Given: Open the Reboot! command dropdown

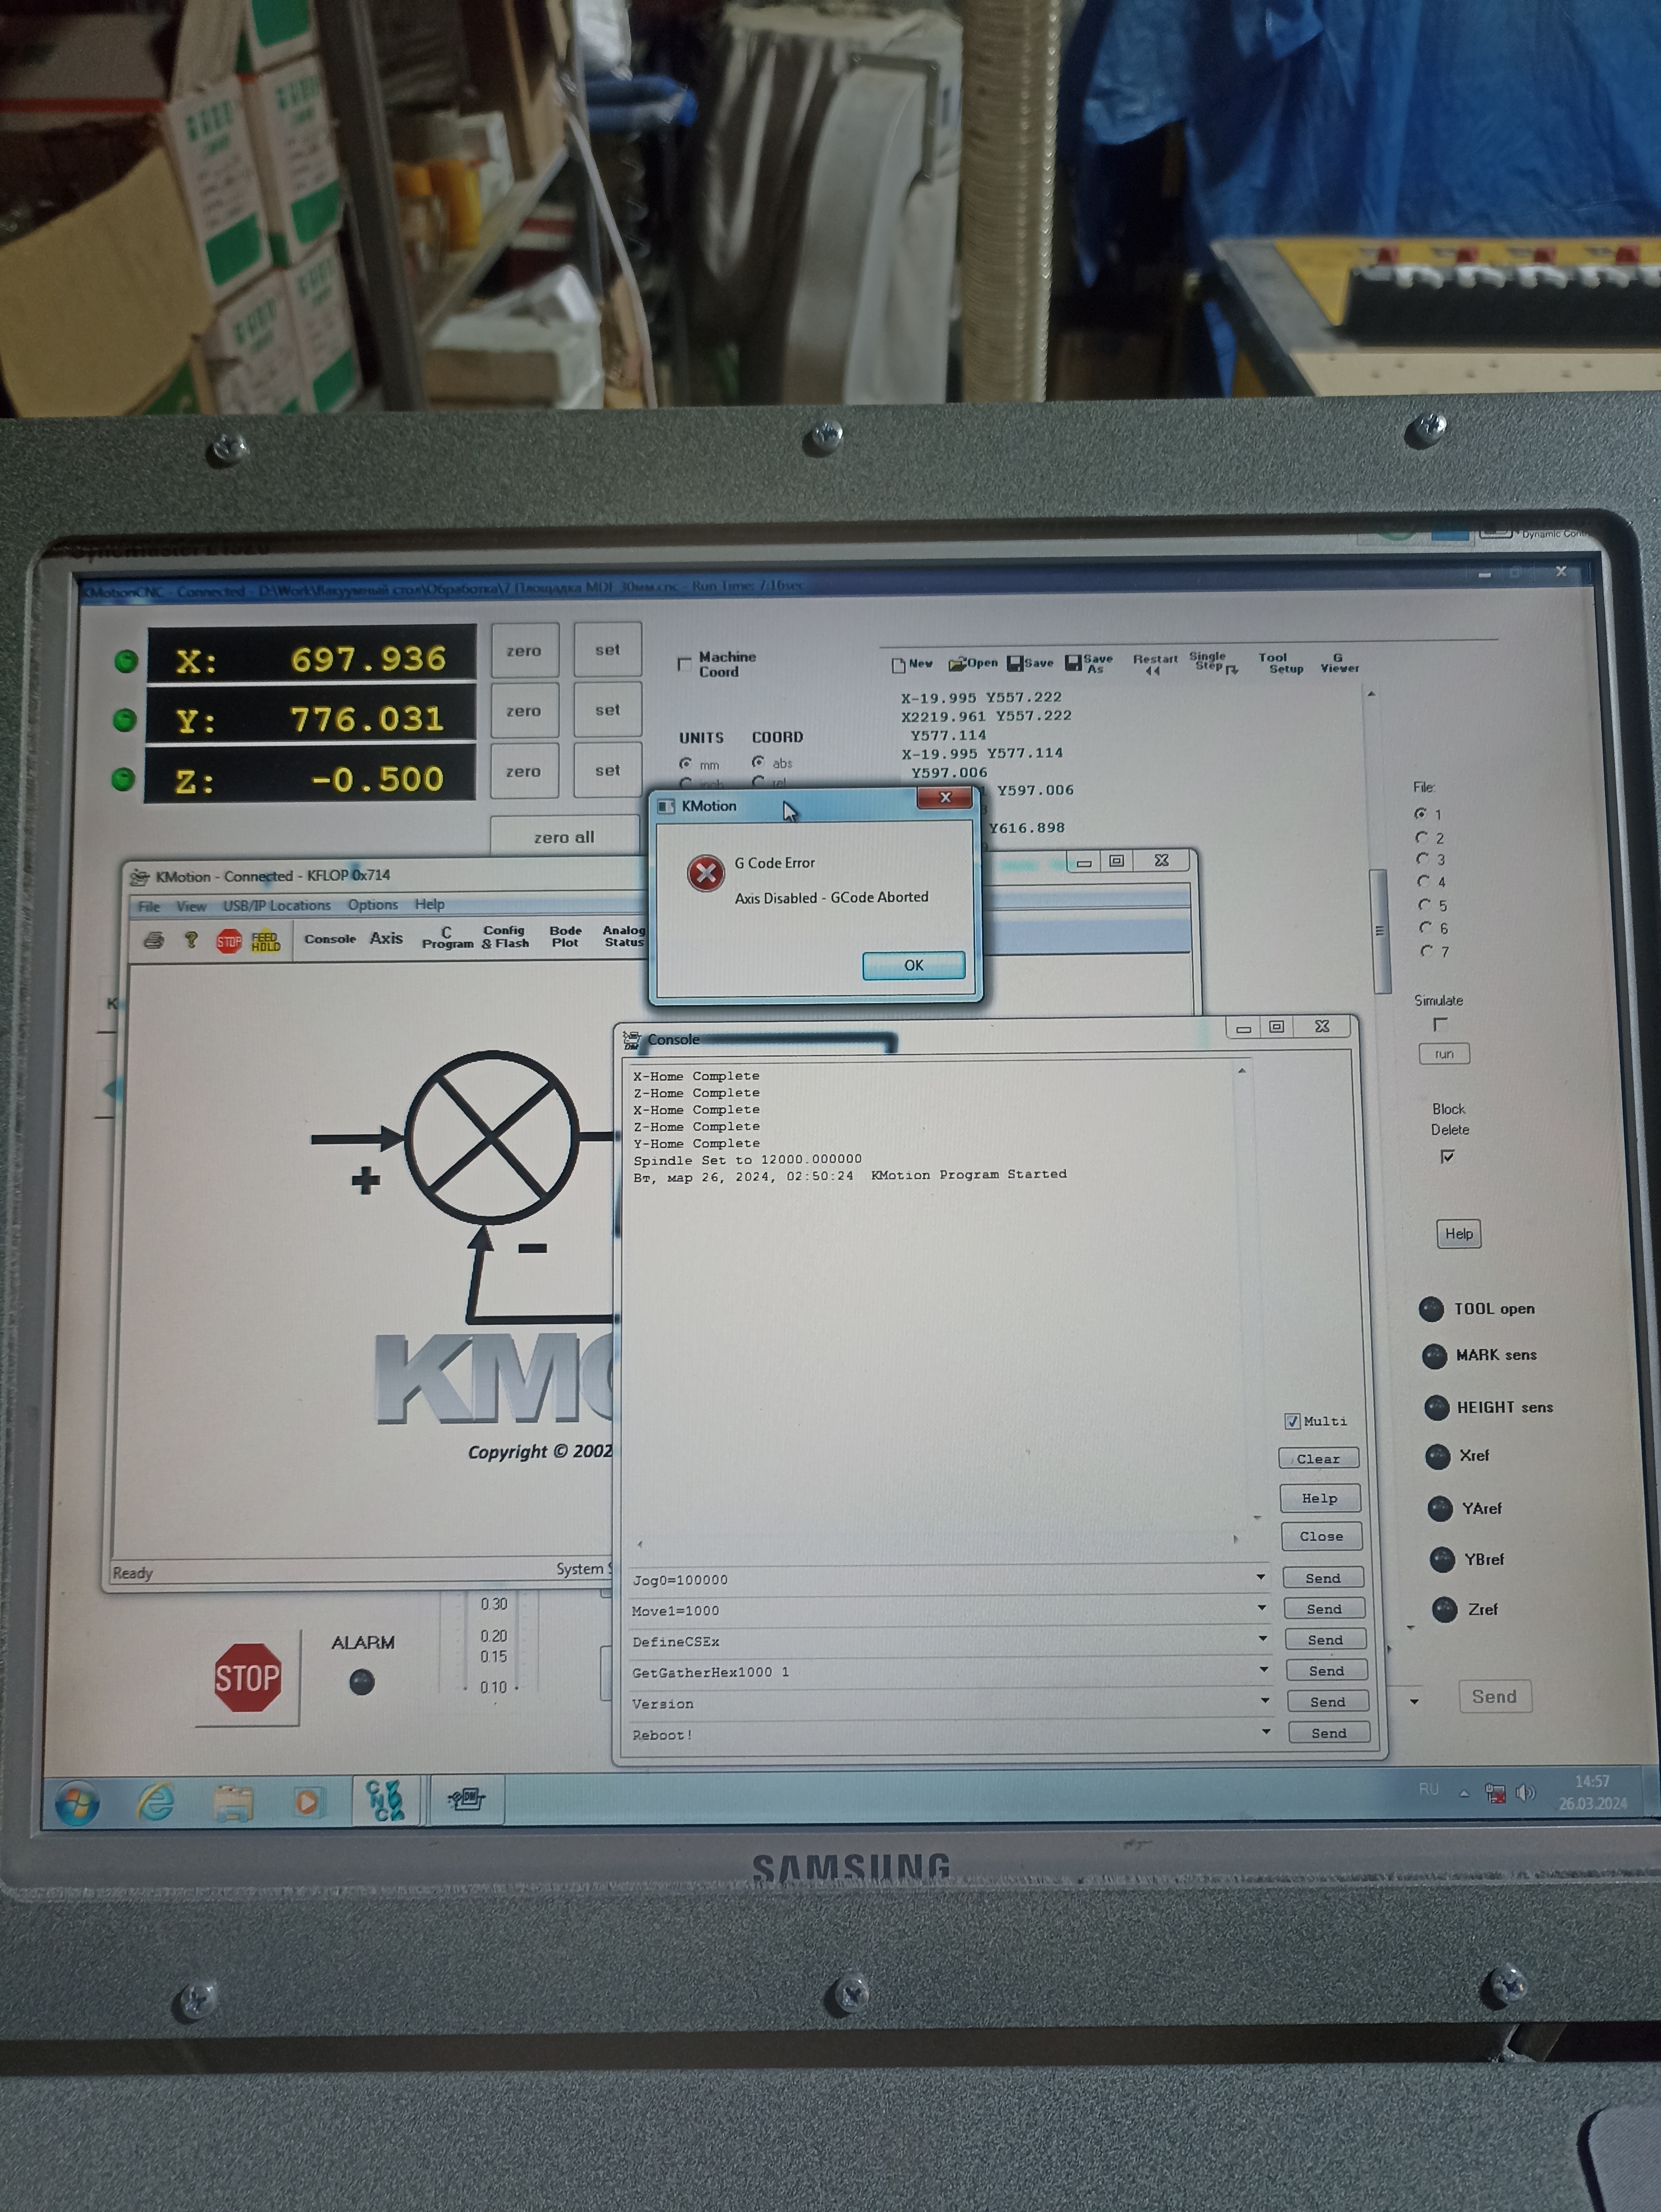Looking at the screenshot, I should [1266, 1732].
